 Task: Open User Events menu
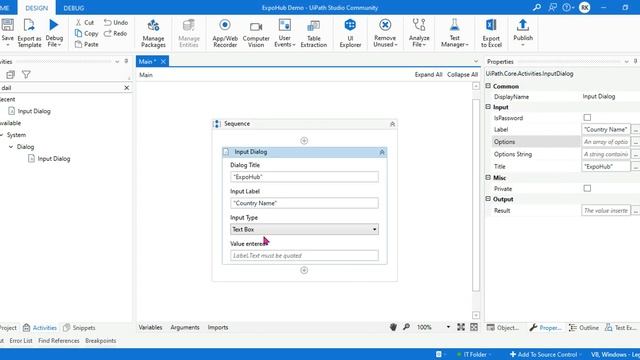[x=284, y=33]
